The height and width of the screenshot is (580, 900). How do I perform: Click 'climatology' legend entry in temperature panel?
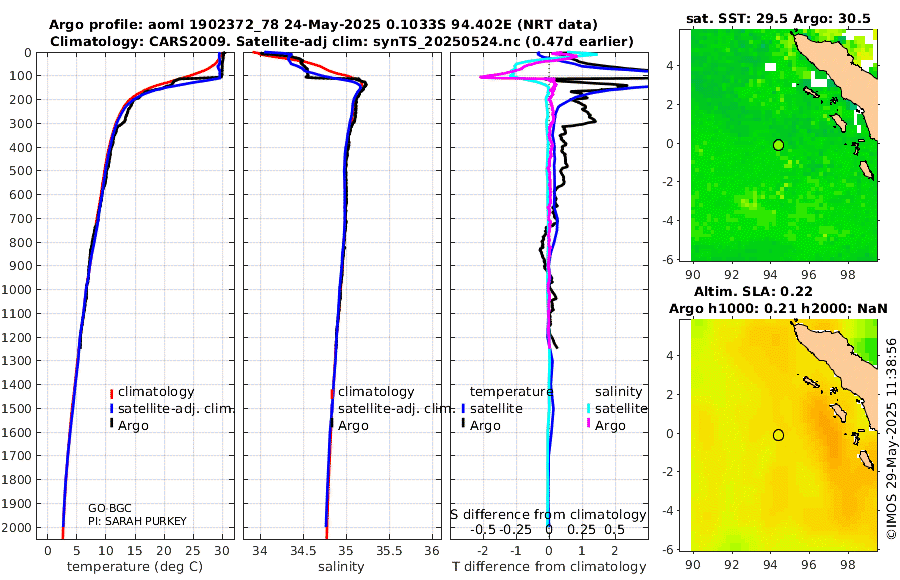coord(156,392)
